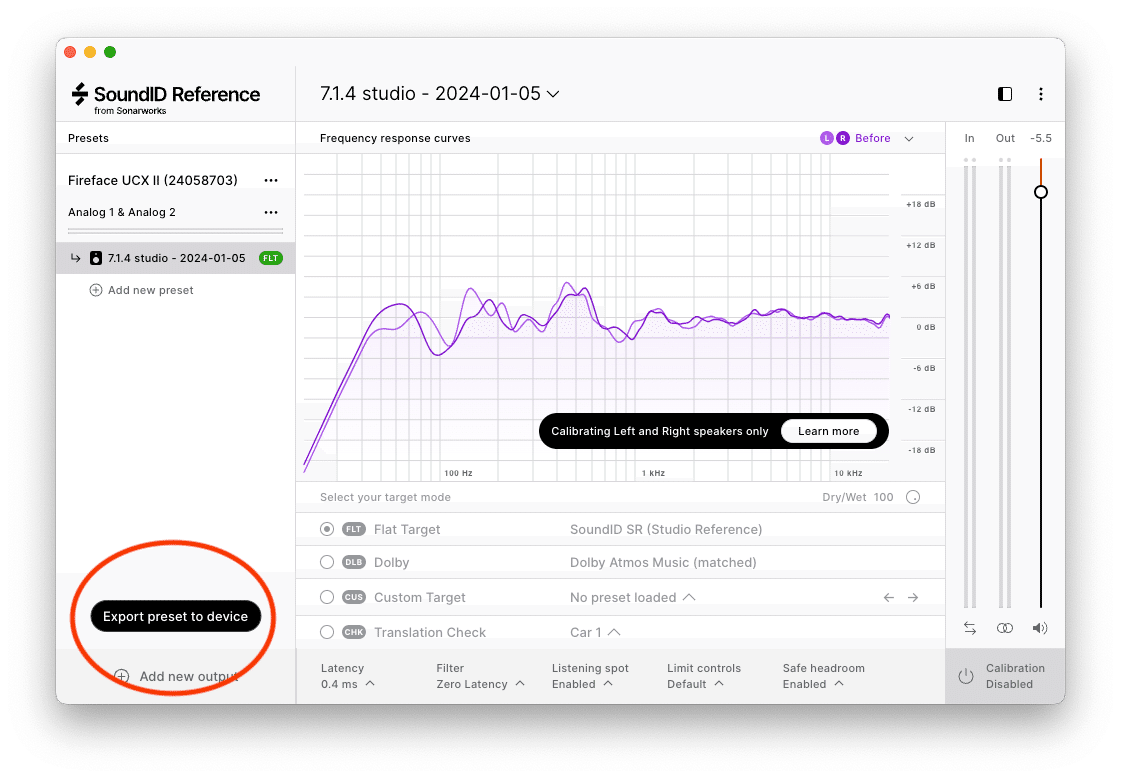Click the speaker icon of 7.1.4 studio preset
The height and width of the screenshot is (778, 1121).
coord(96,258)
